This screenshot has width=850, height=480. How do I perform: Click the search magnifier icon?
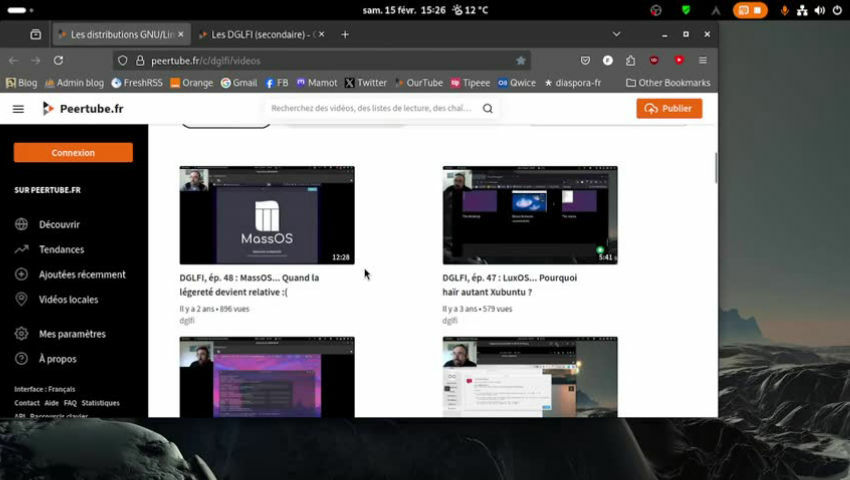487,108
